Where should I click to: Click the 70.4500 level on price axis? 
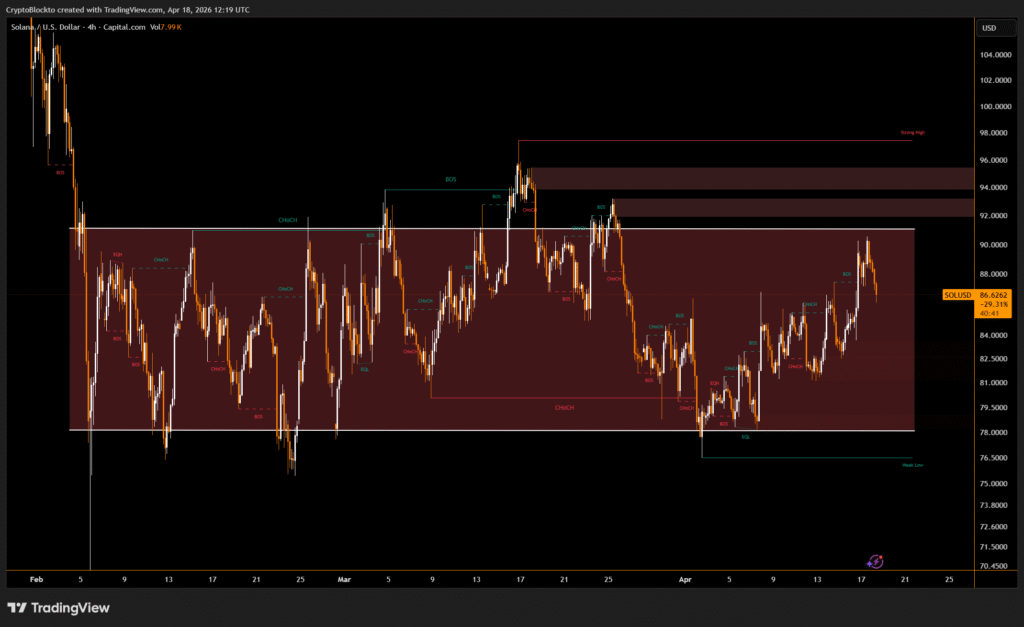coord(993,565)
